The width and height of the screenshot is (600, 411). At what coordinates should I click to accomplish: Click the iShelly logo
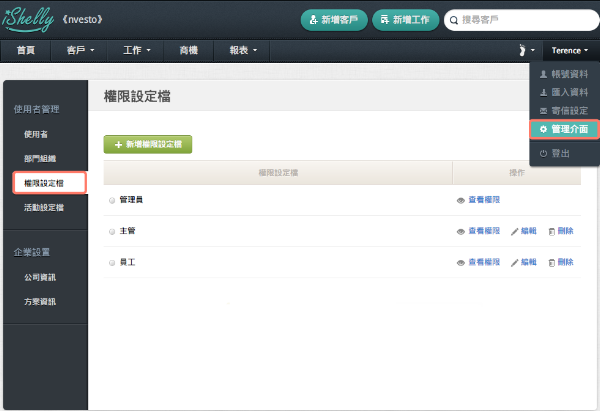pyautogui.click(x=27, y=18)
